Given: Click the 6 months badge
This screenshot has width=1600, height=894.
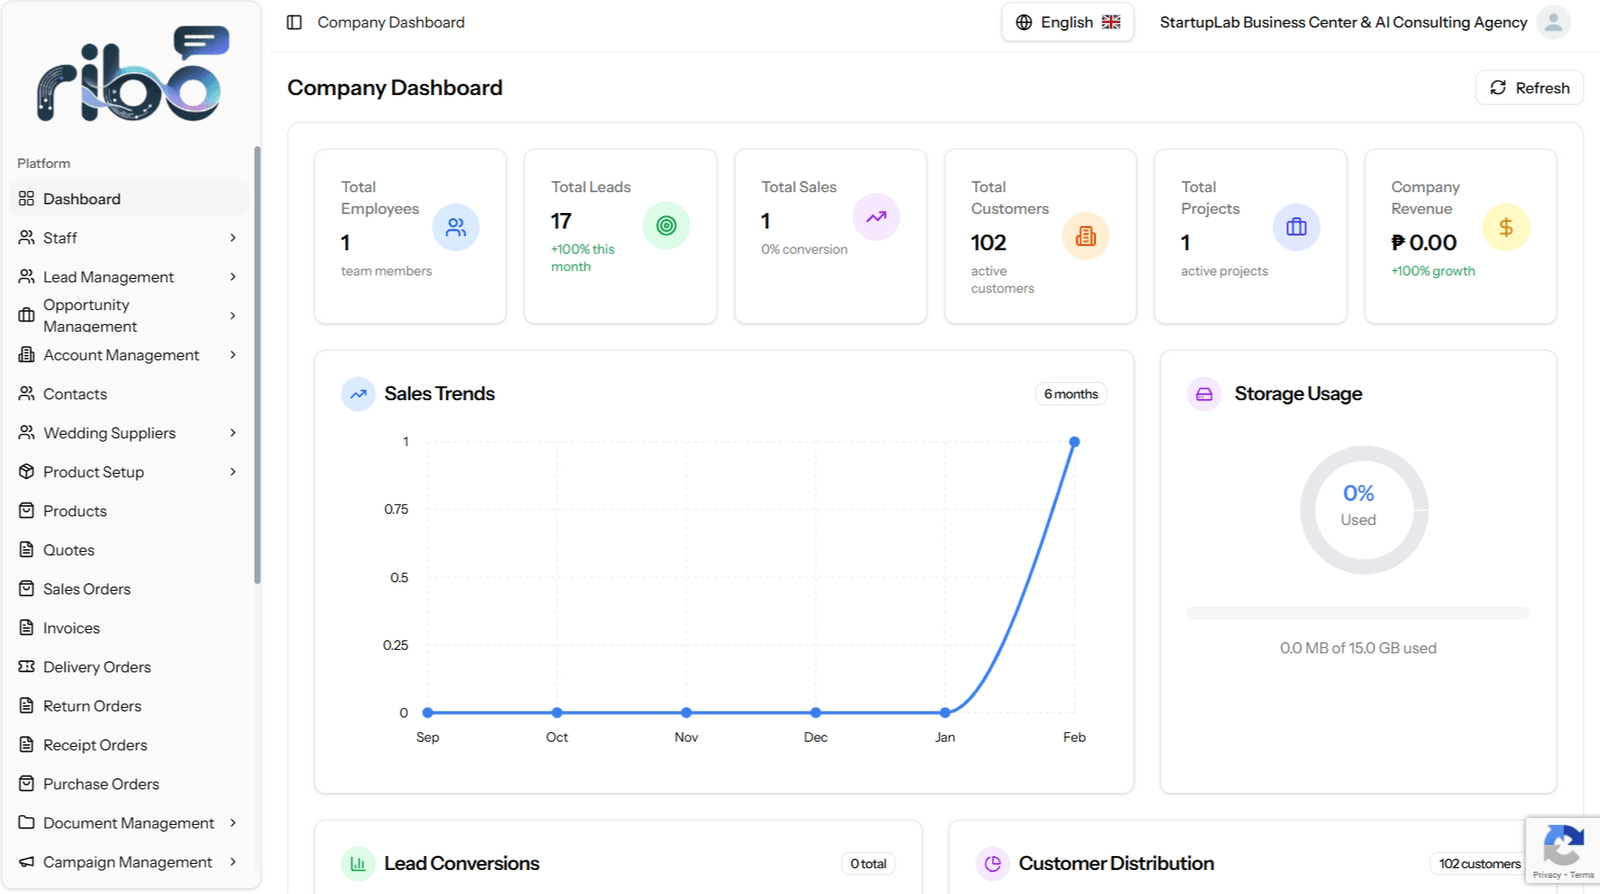Looking at the screenshot, I should (1071, 394).
